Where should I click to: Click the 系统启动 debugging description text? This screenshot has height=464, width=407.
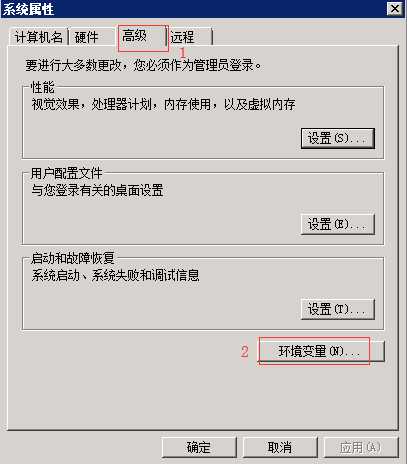115,275
